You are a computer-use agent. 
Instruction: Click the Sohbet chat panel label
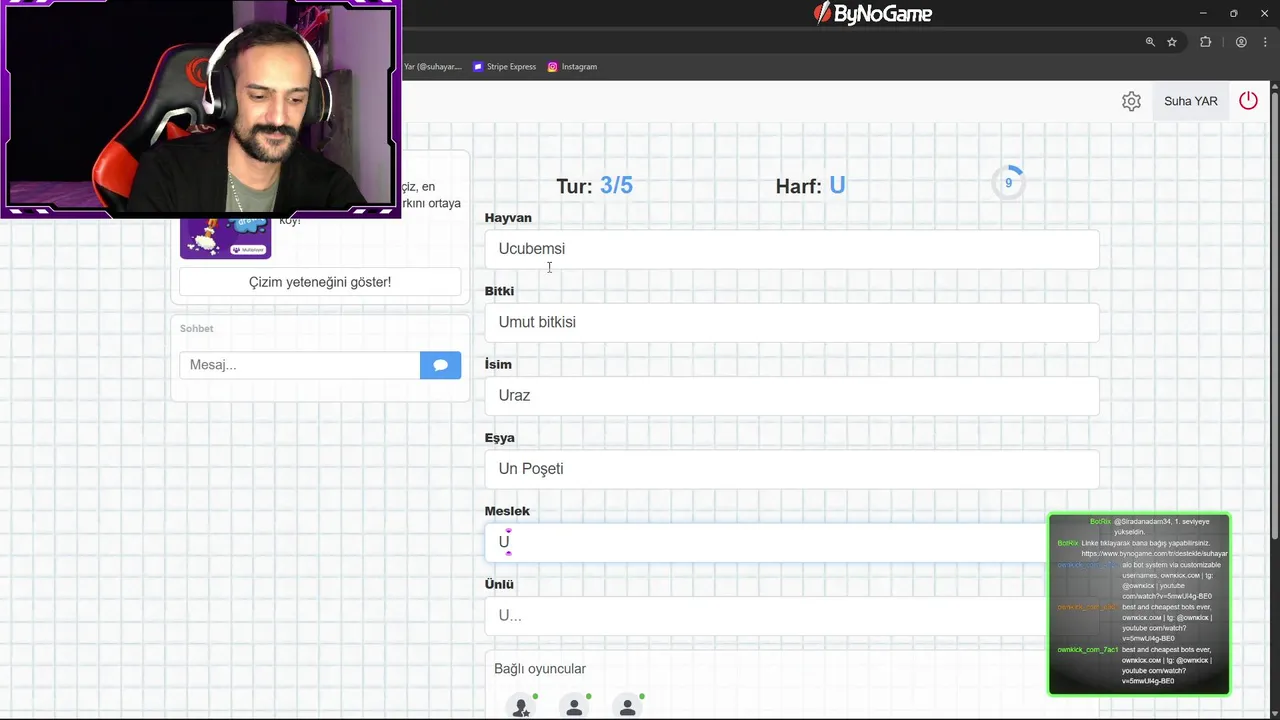point(196,328)
